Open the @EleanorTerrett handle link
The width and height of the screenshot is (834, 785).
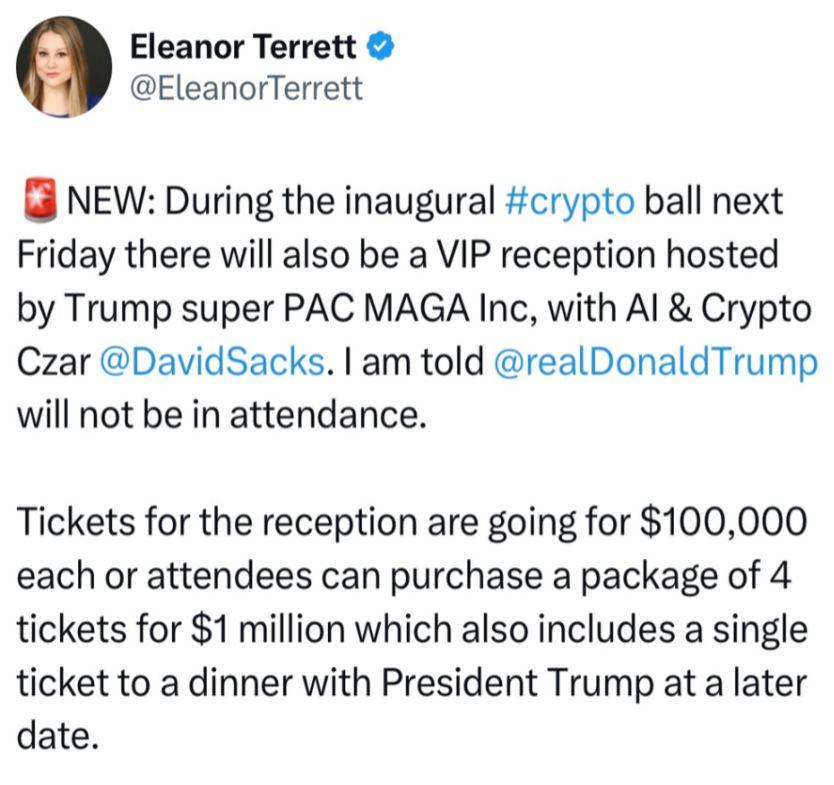247,90
